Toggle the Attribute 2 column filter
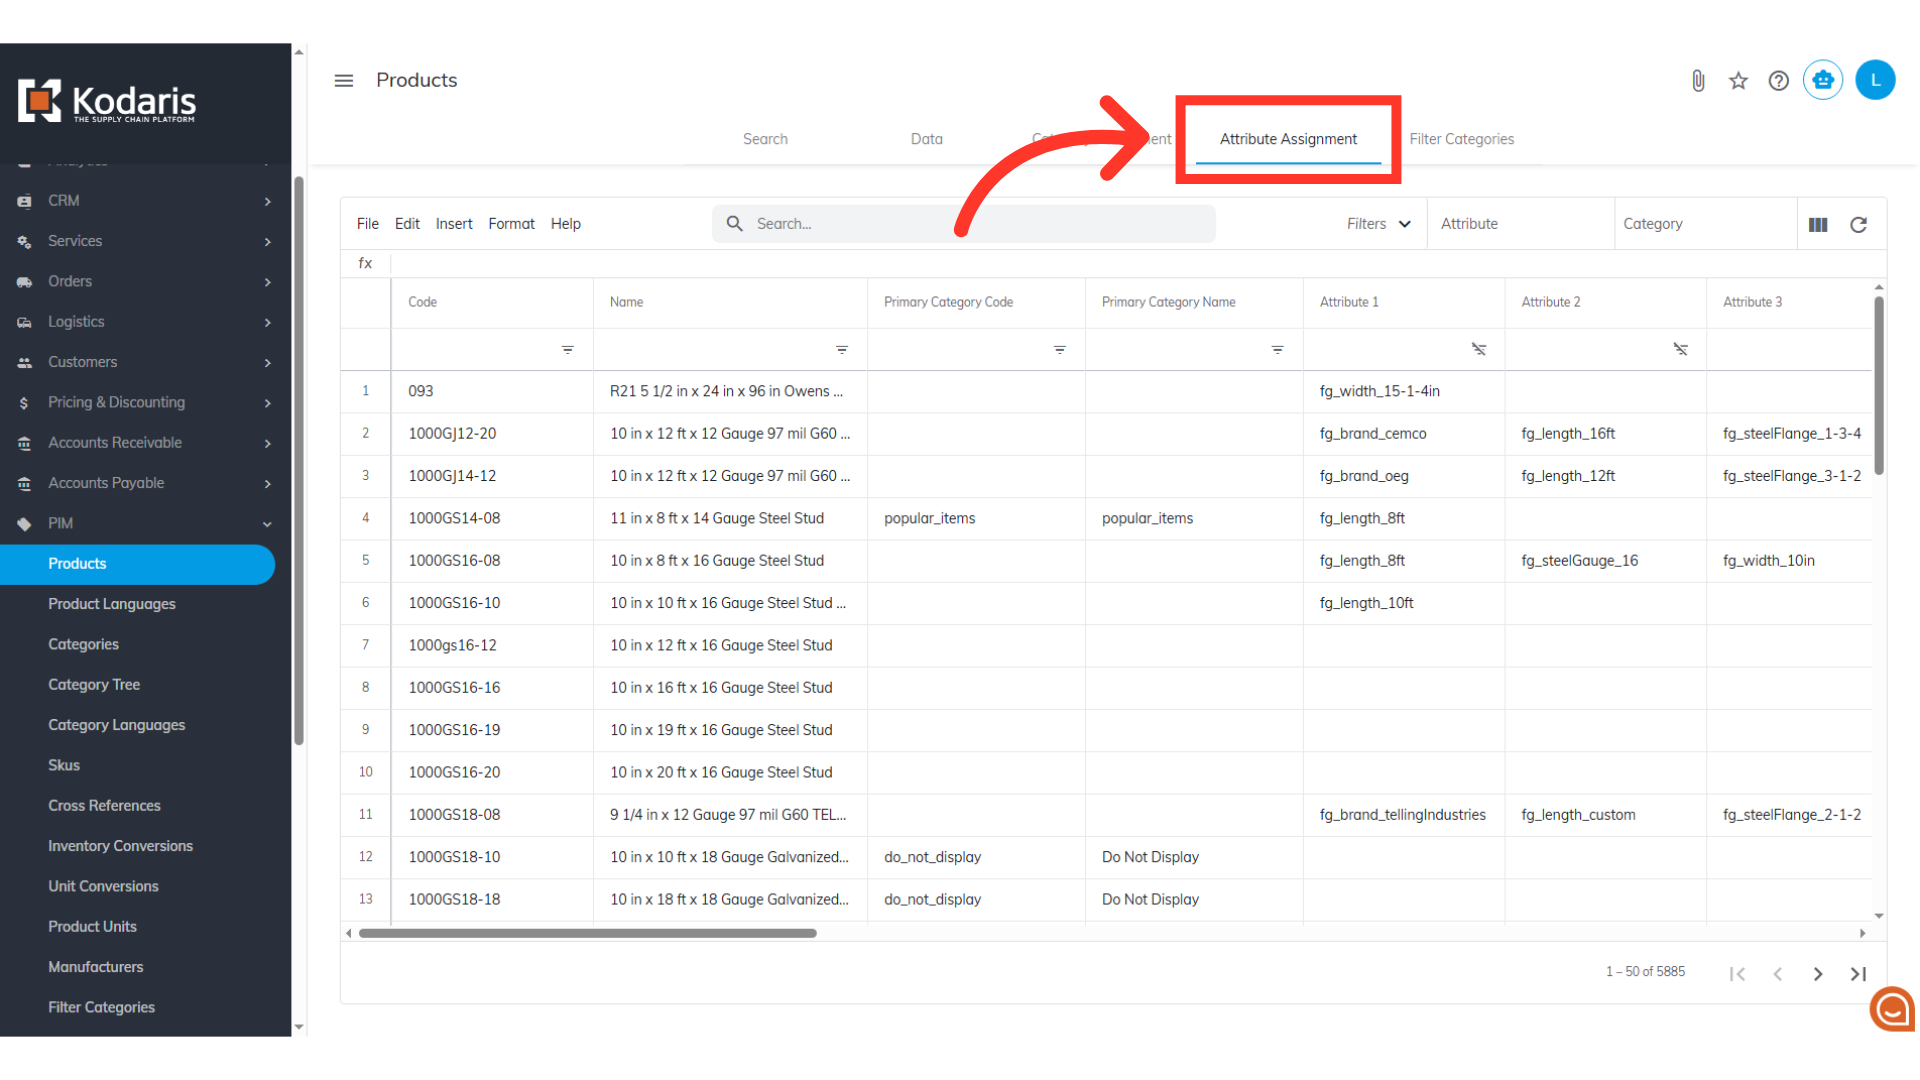 tap(1680, 349)
